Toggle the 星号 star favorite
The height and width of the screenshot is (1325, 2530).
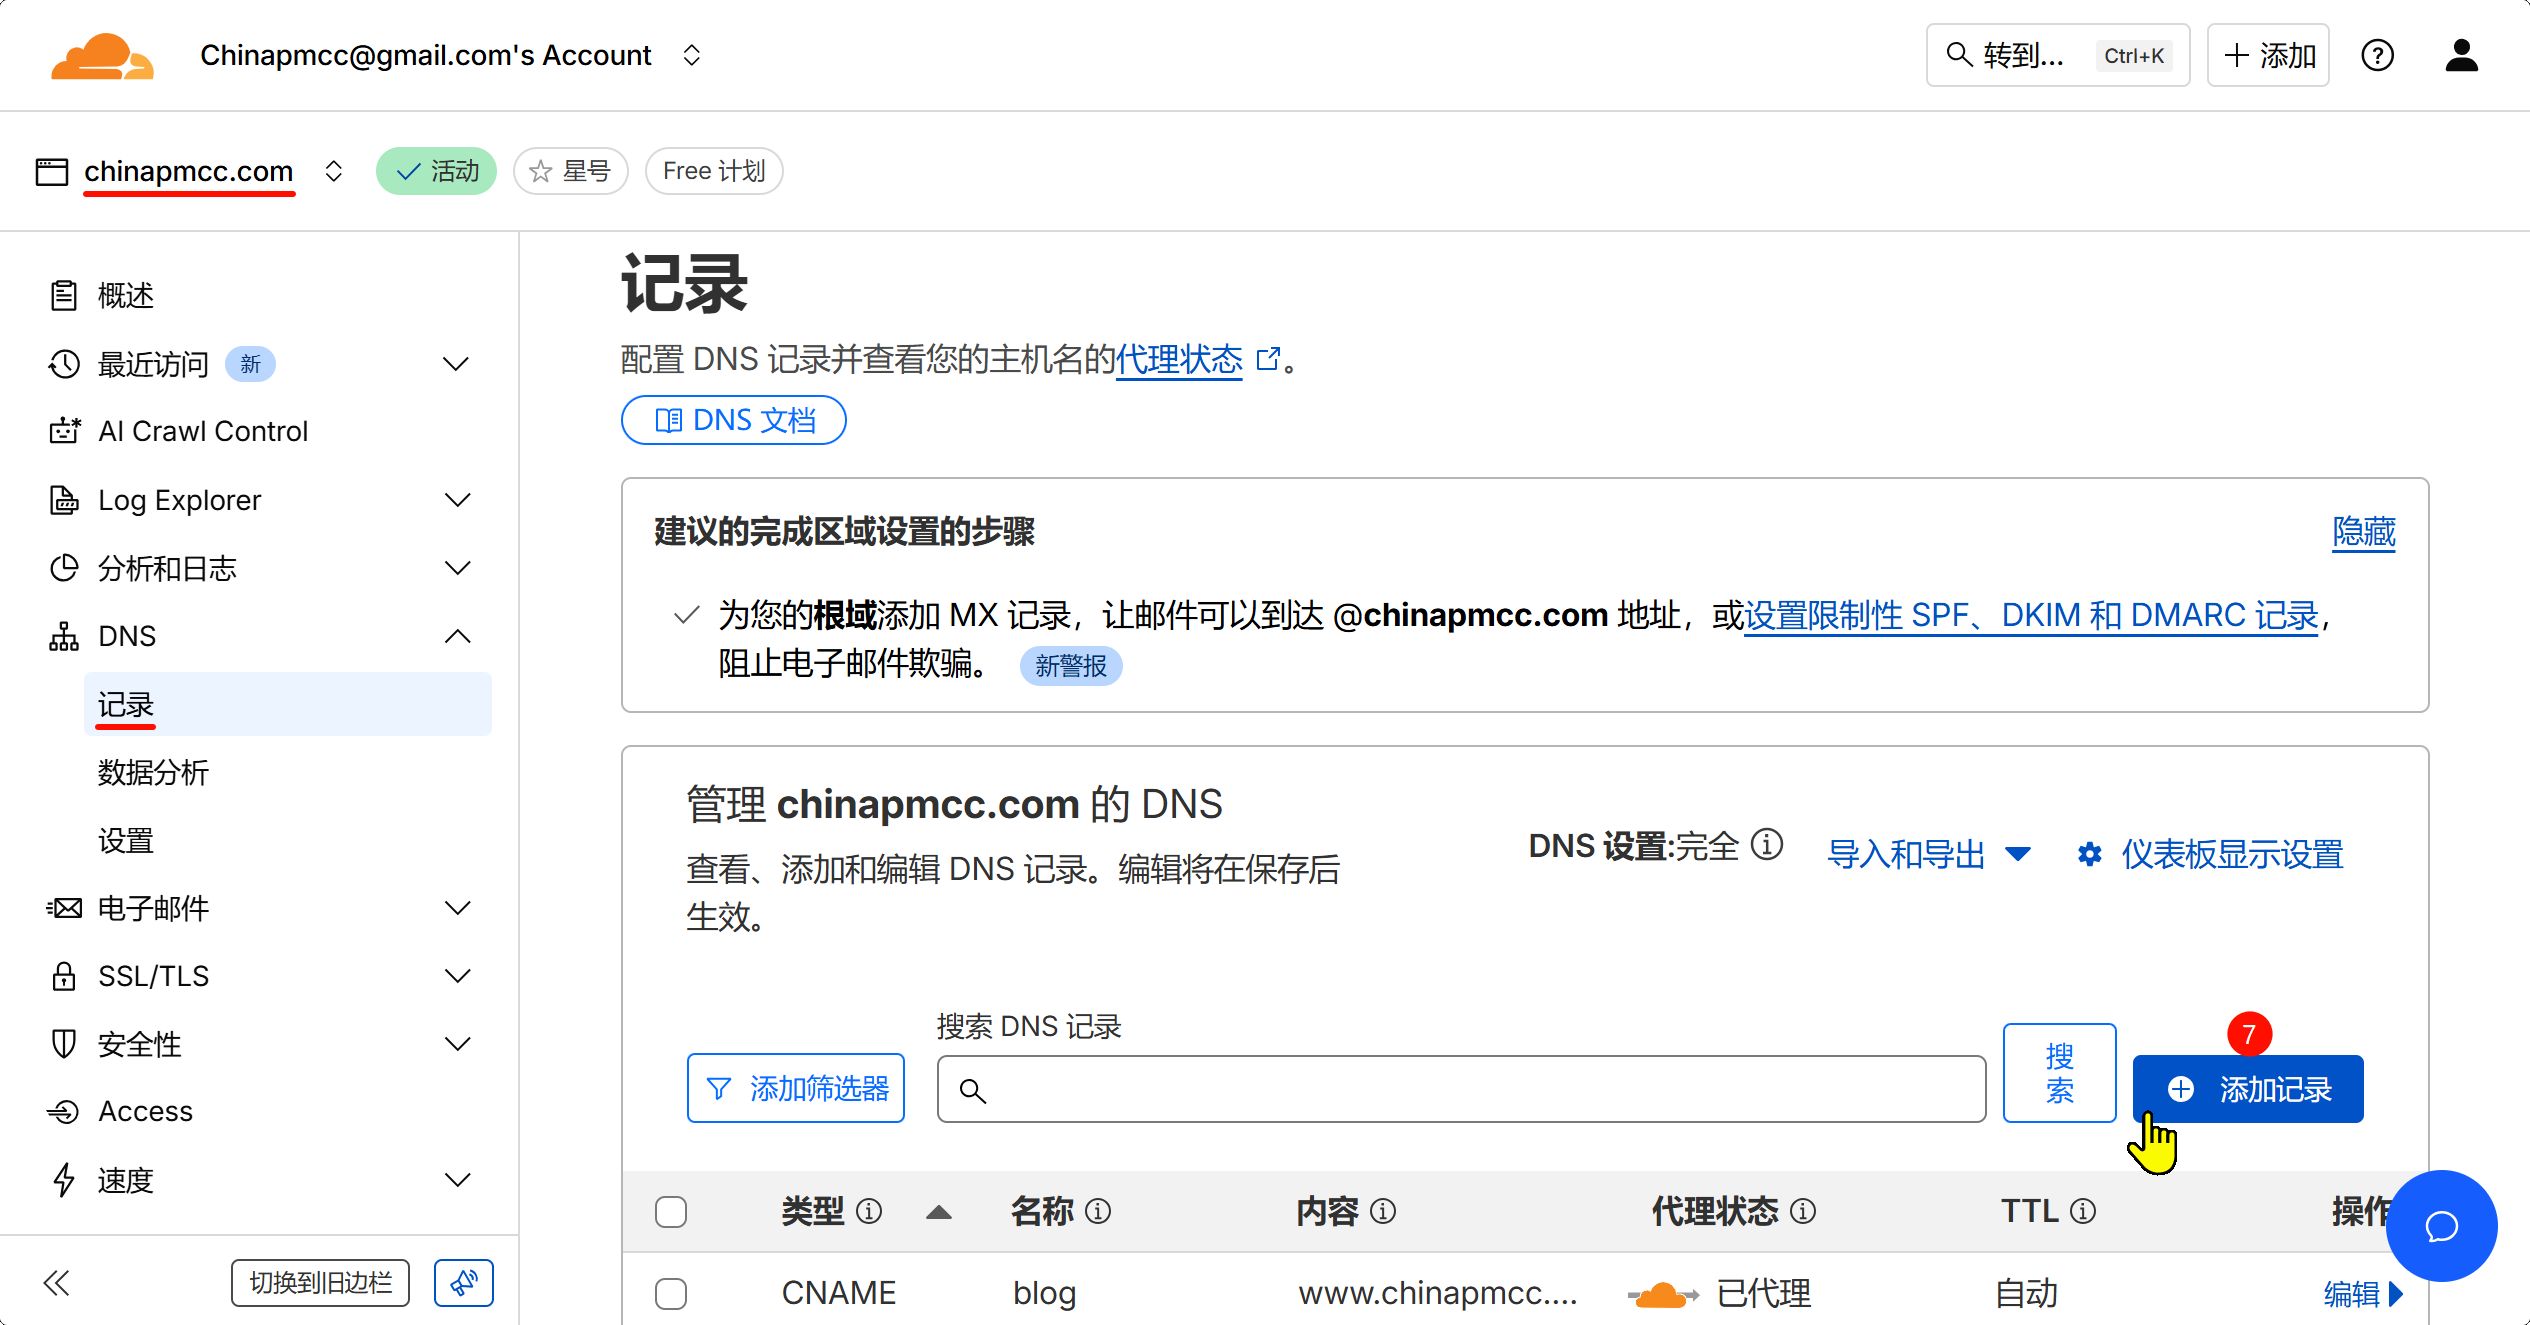pyautogui.click(x=570, y=171)
